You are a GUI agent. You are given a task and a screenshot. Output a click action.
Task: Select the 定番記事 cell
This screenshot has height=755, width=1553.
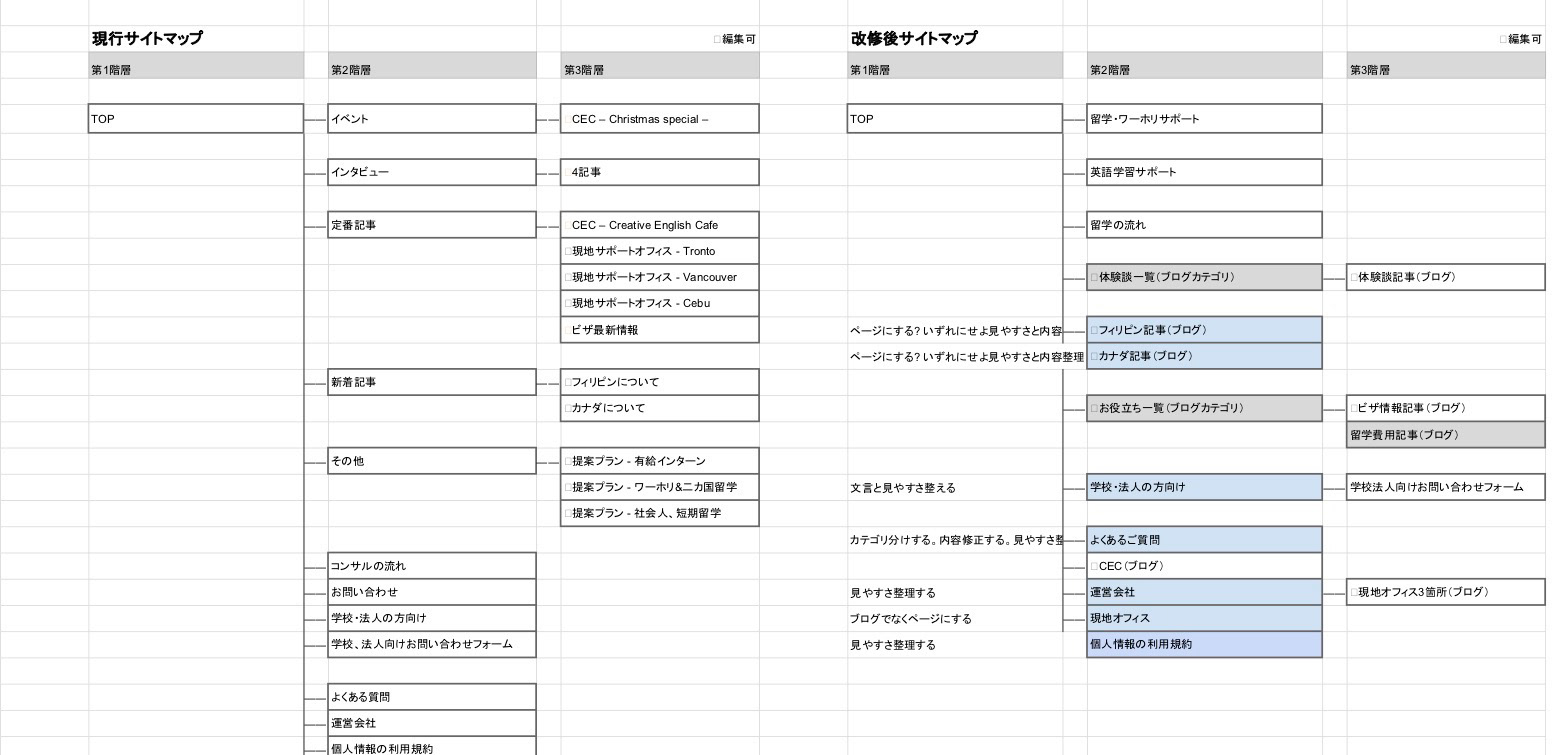(x=432, y=225)
